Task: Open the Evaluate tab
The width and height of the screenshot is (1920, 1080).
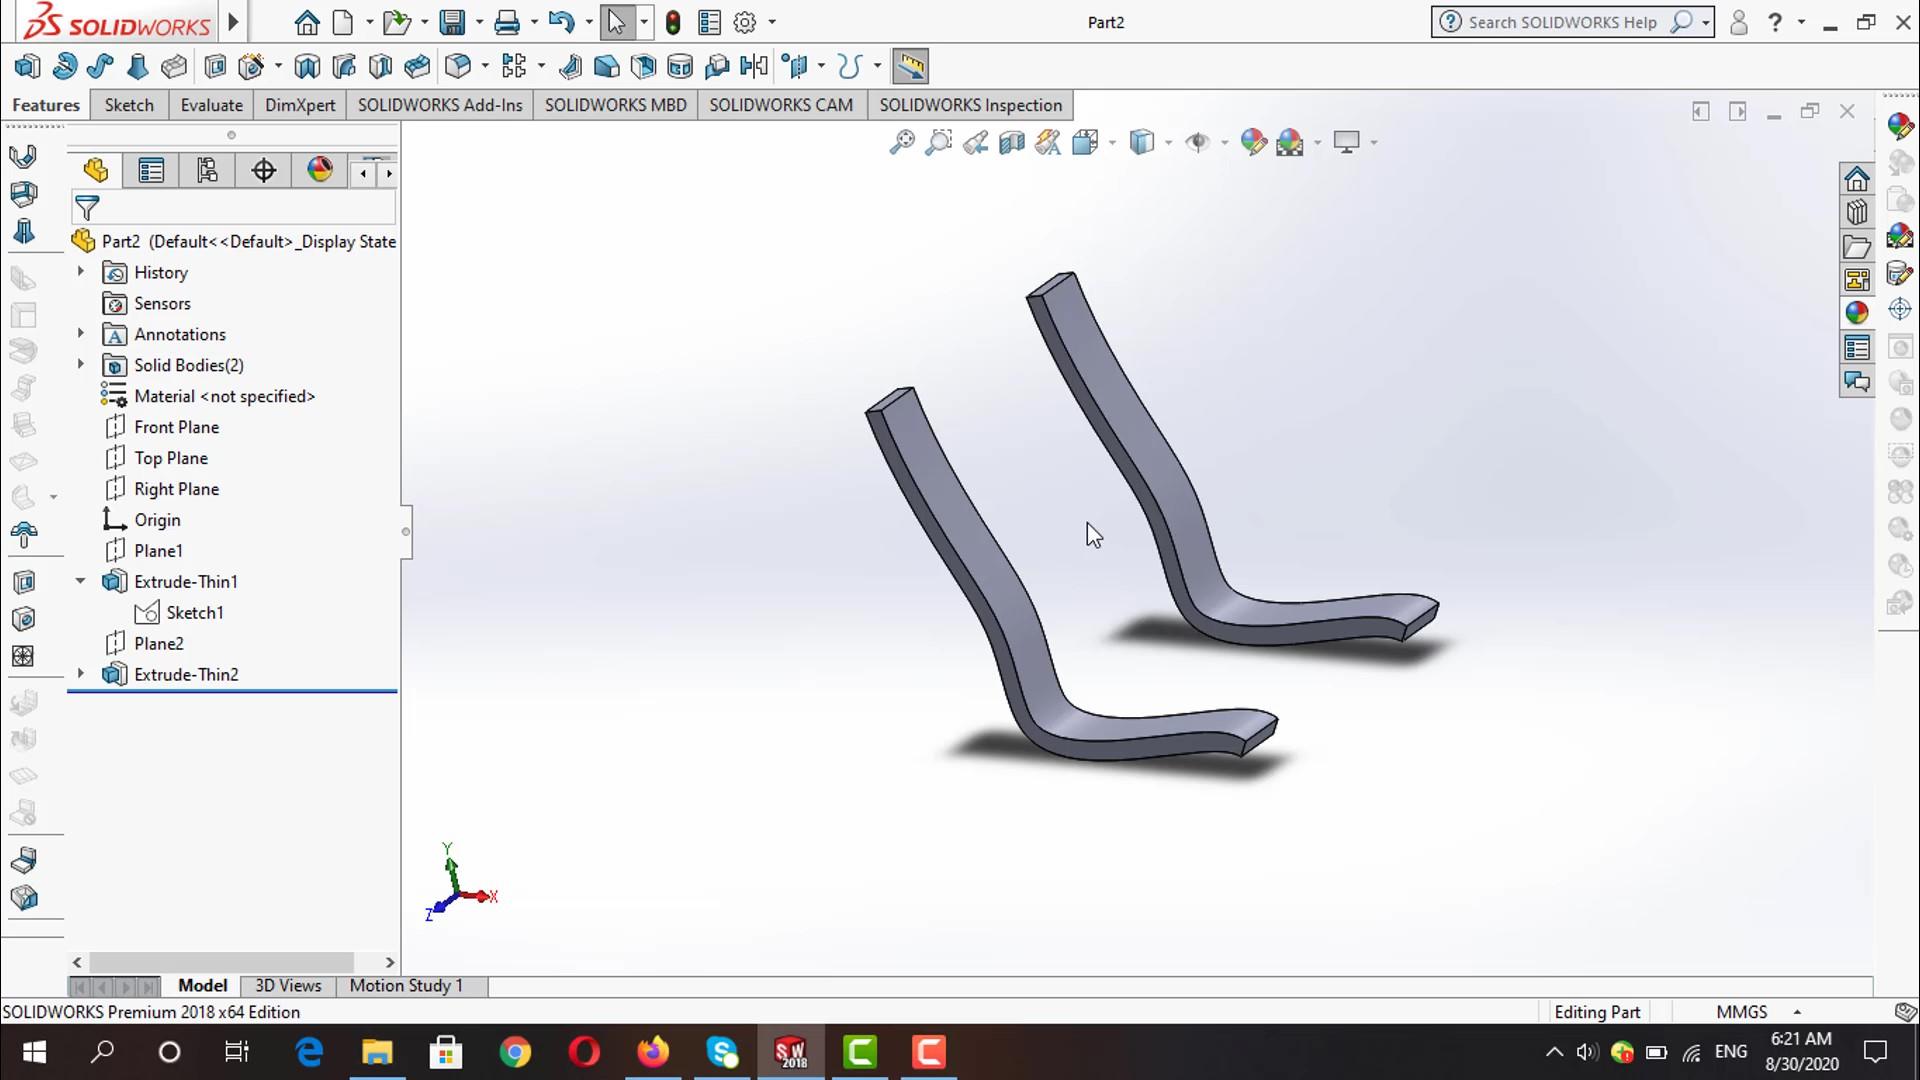Action: pos(211,105)
